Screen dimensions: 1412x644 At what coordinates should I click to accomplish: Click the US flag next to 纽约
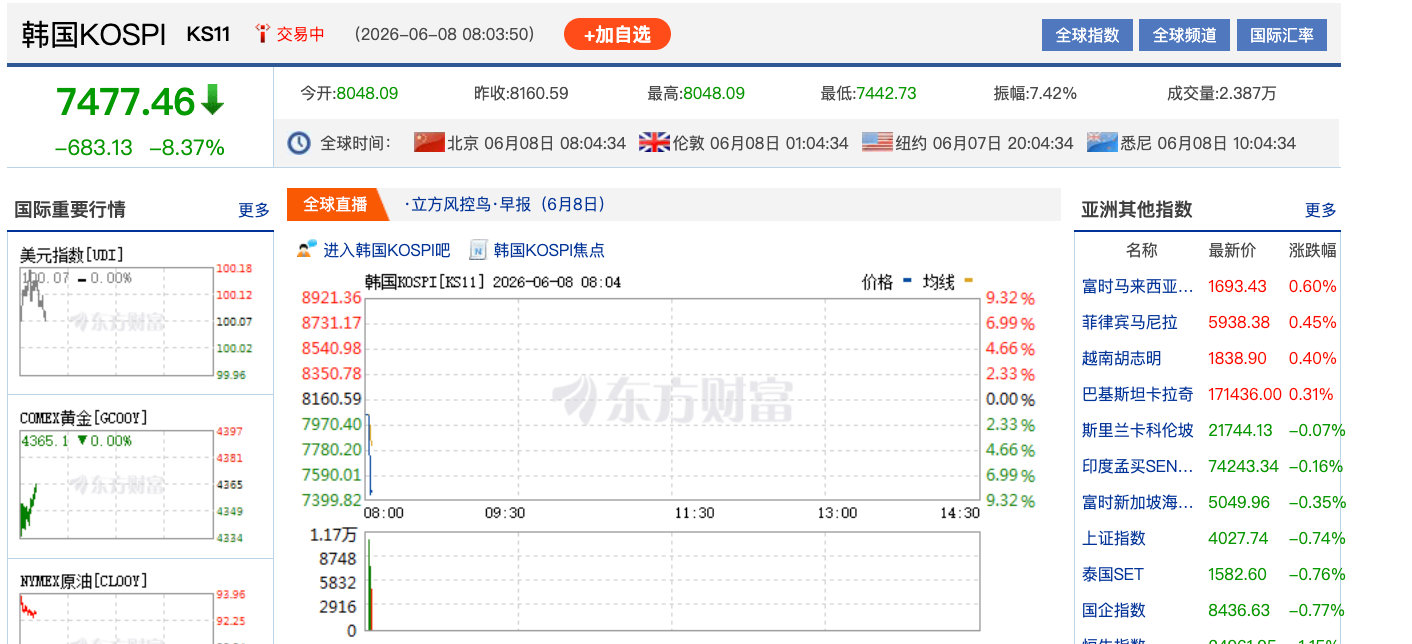click(x=877, y=142)
